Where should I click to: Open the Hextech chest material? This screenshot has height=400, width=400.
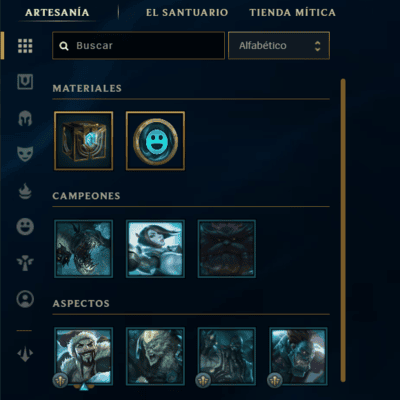[84, 141]
